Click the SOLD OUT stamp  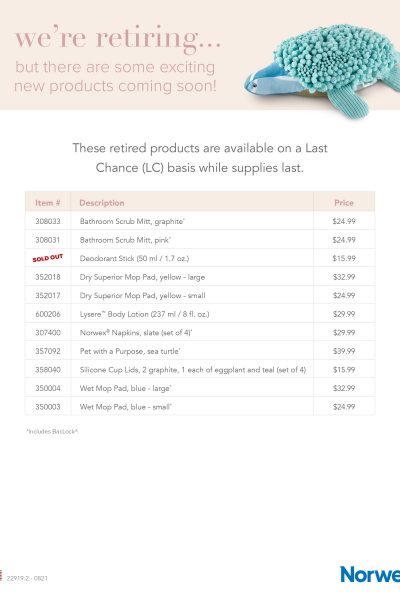tap(47, 258)
